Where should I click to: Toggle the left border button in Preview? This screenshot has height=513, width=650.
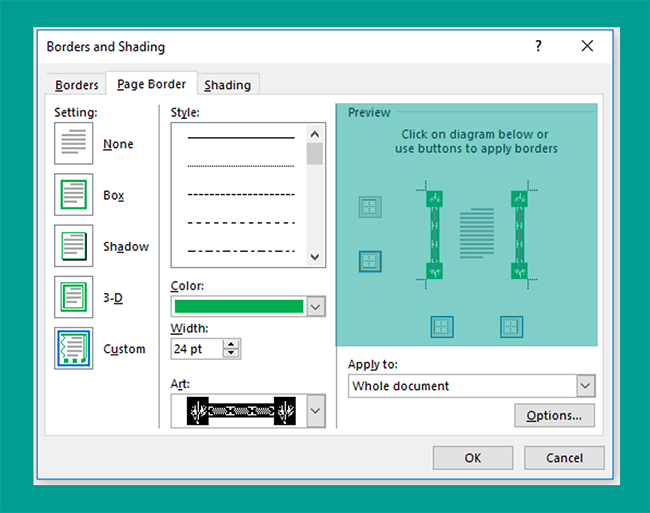coord(441,327)
